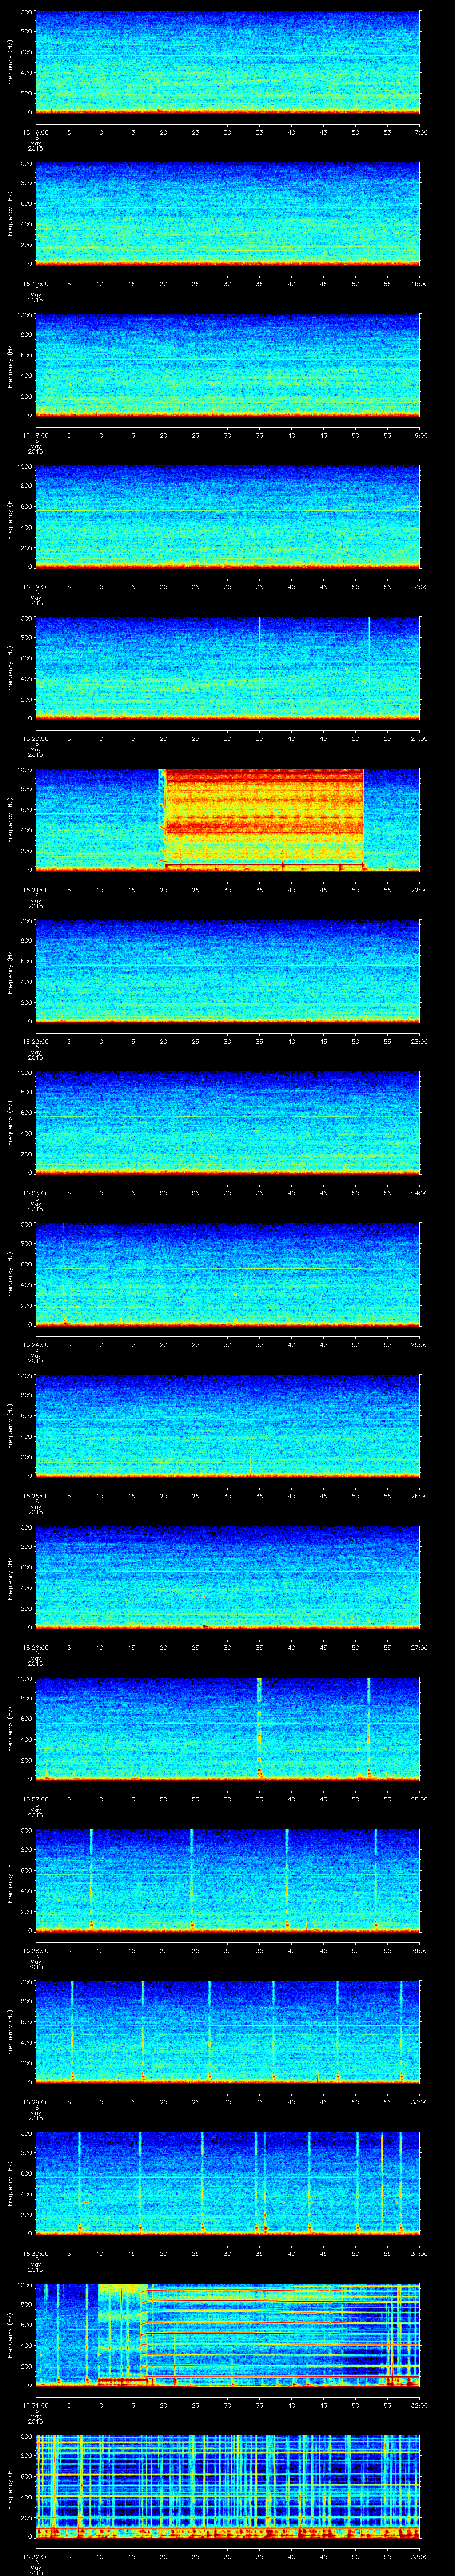This screenshot has width=455, height=2576.
Task: Click the 21:00 end time label
Action: pyautogui.click(x=419, y=738)
